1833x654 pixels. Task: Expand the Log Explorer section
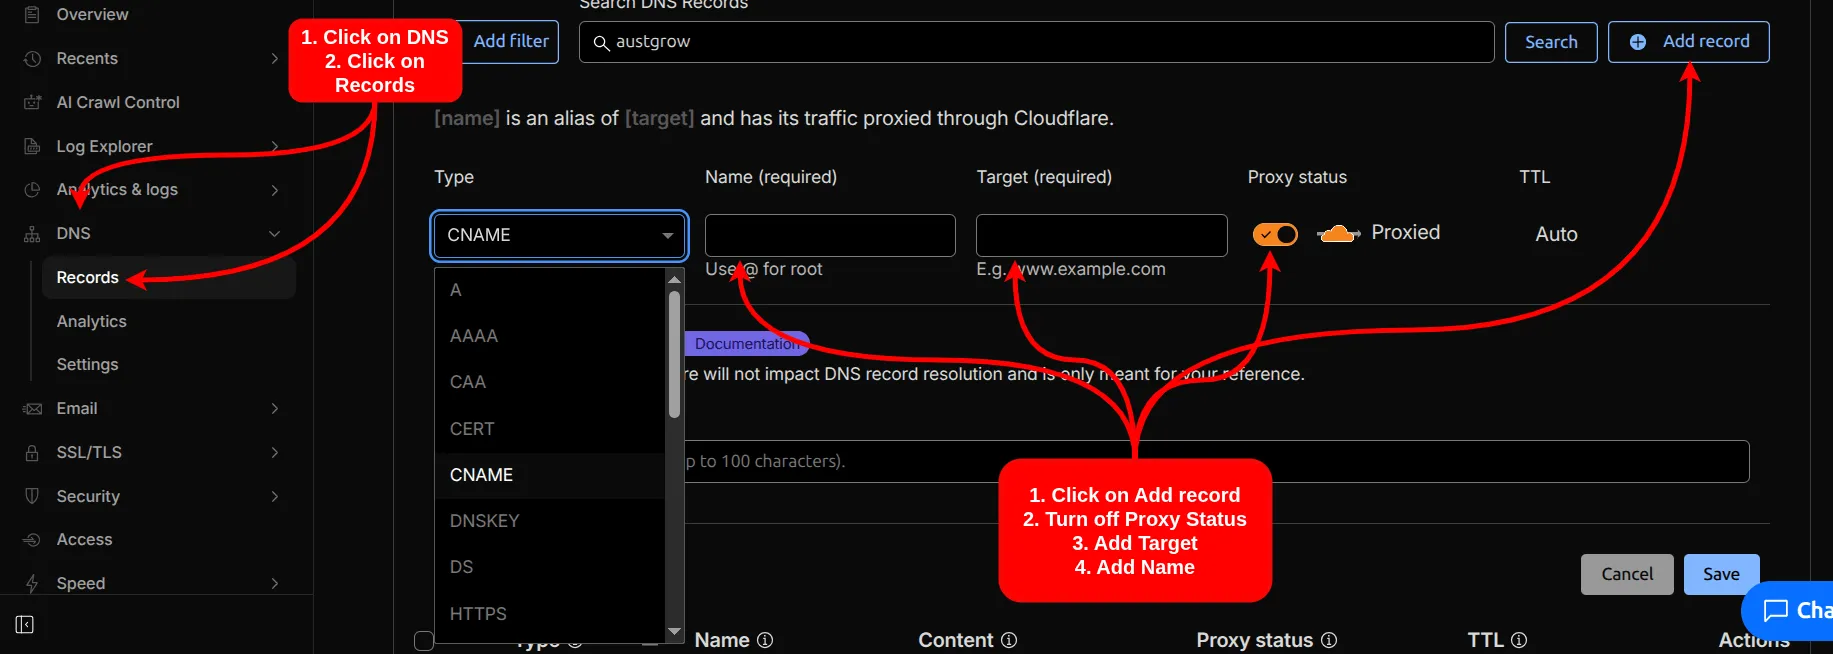[275, 146]
